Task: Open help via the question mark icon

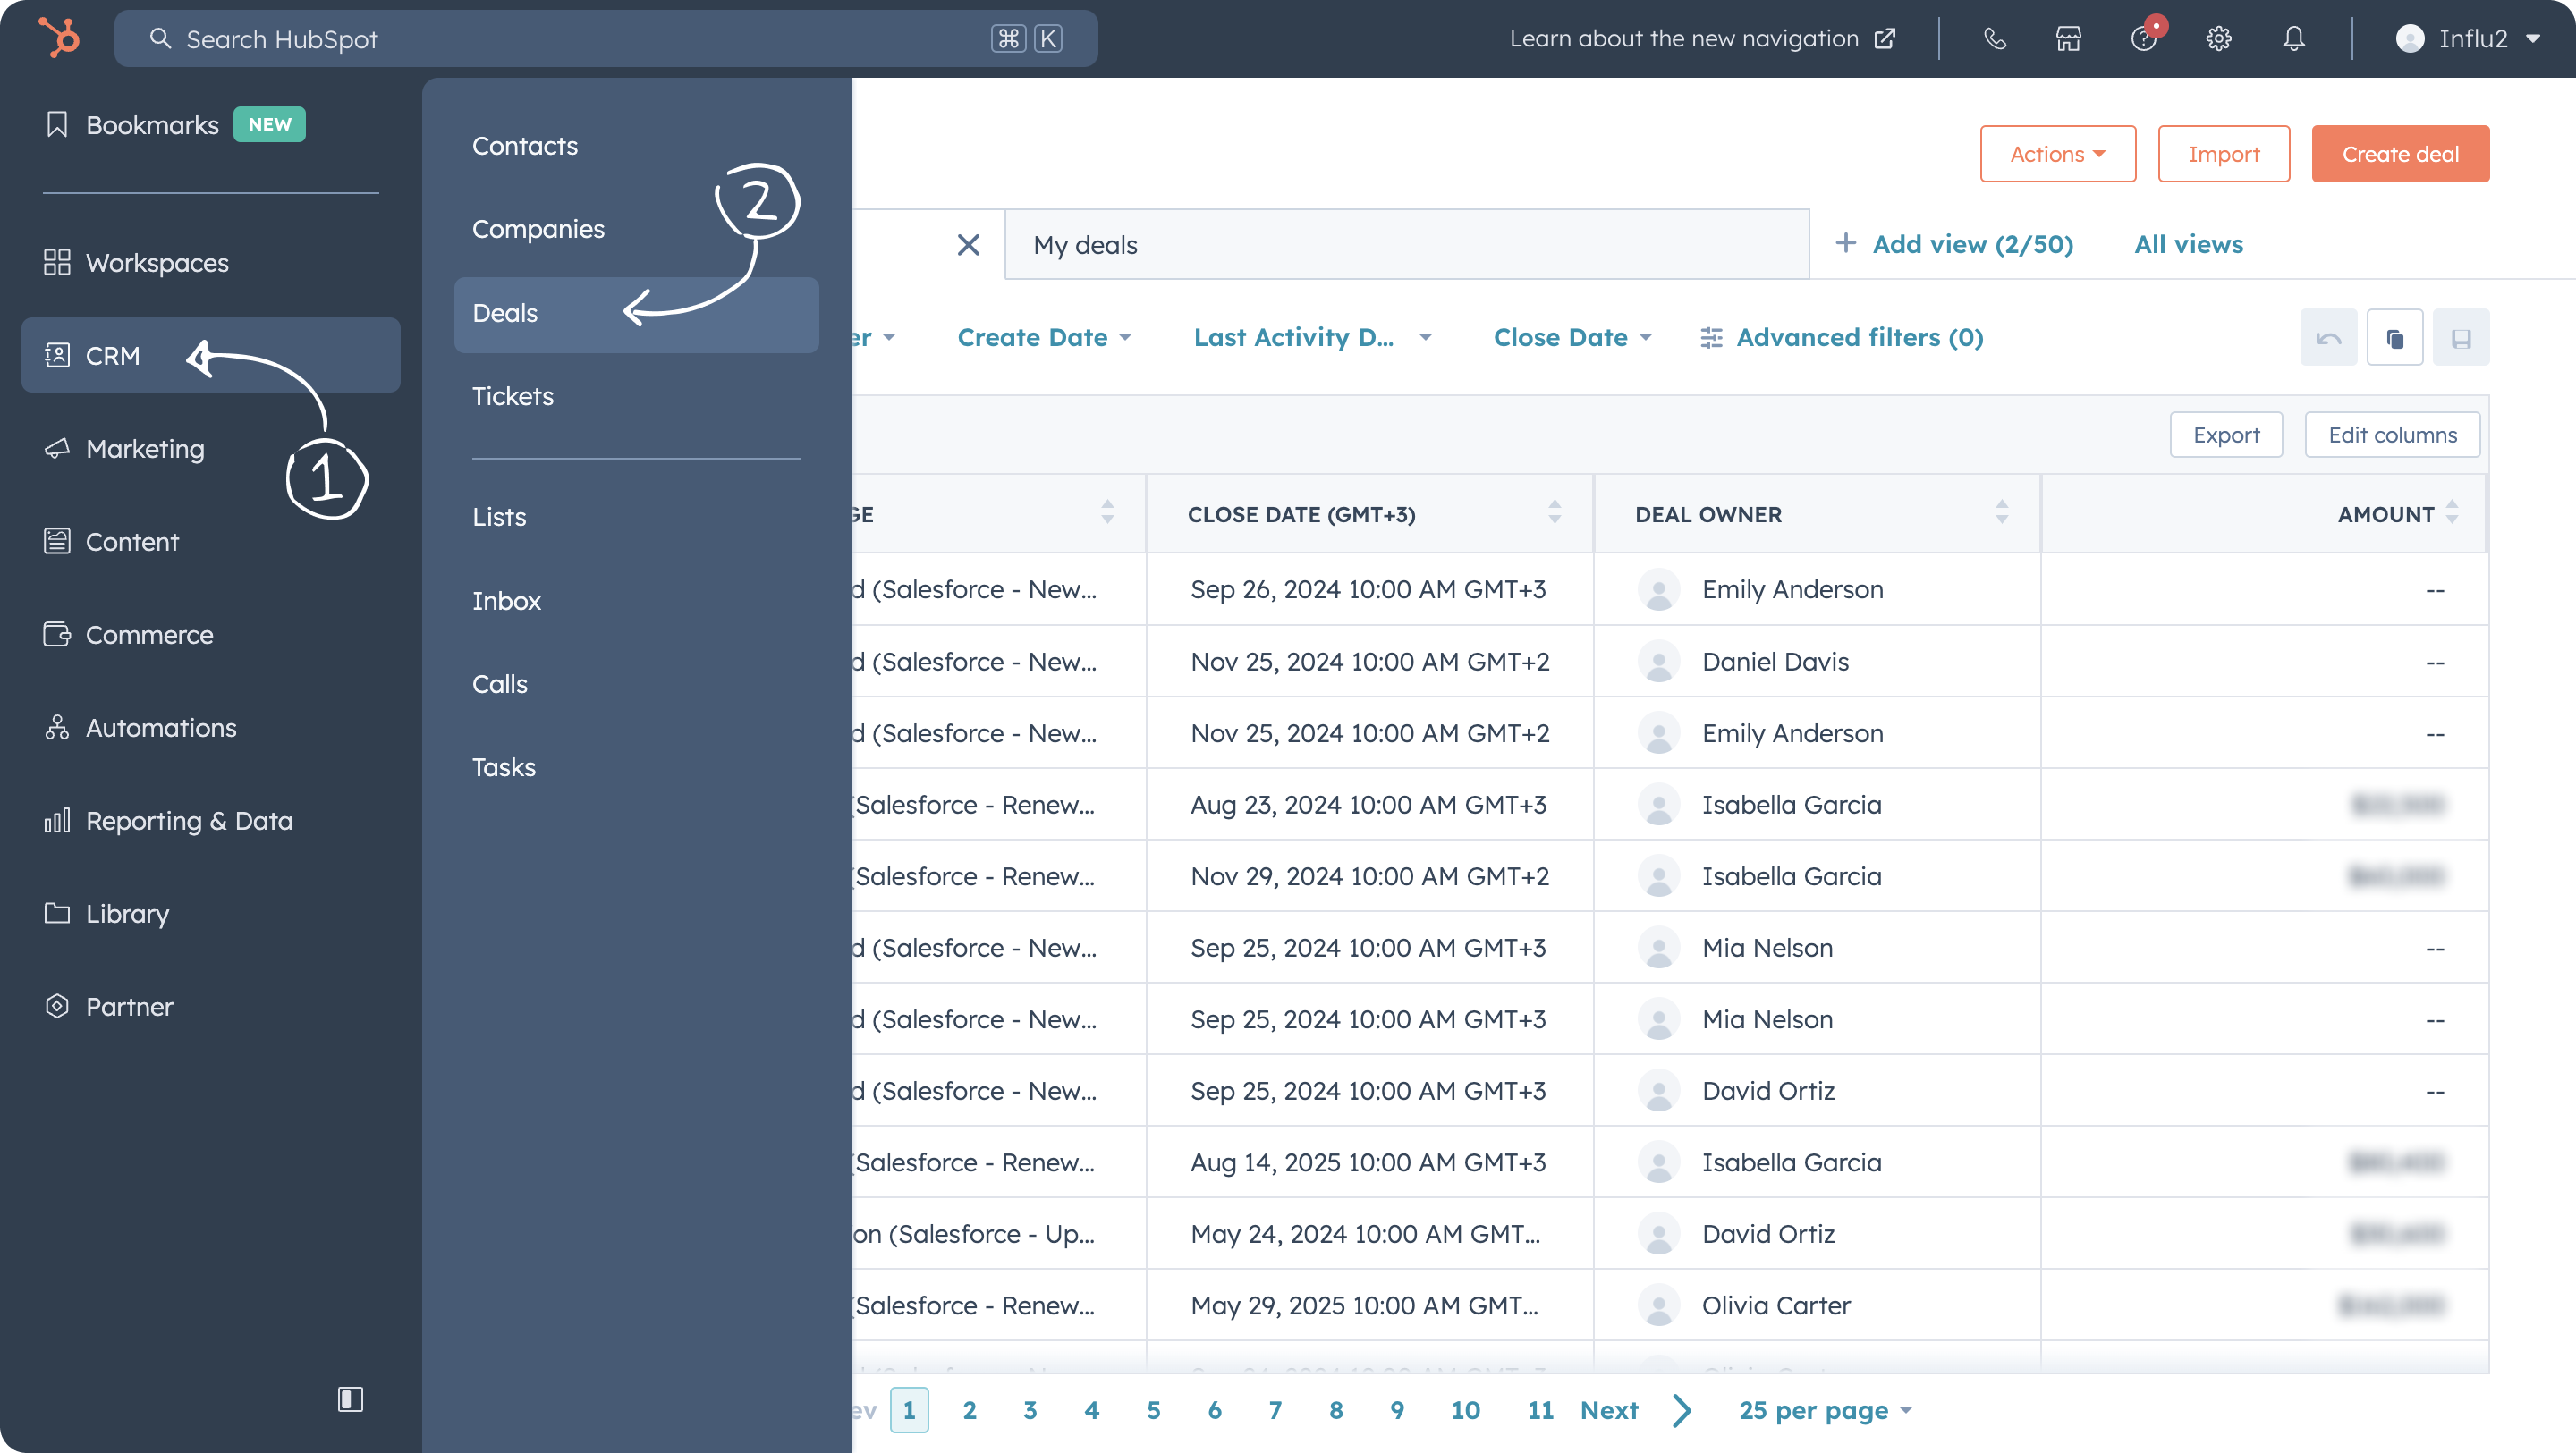Action: [2143, 38]
